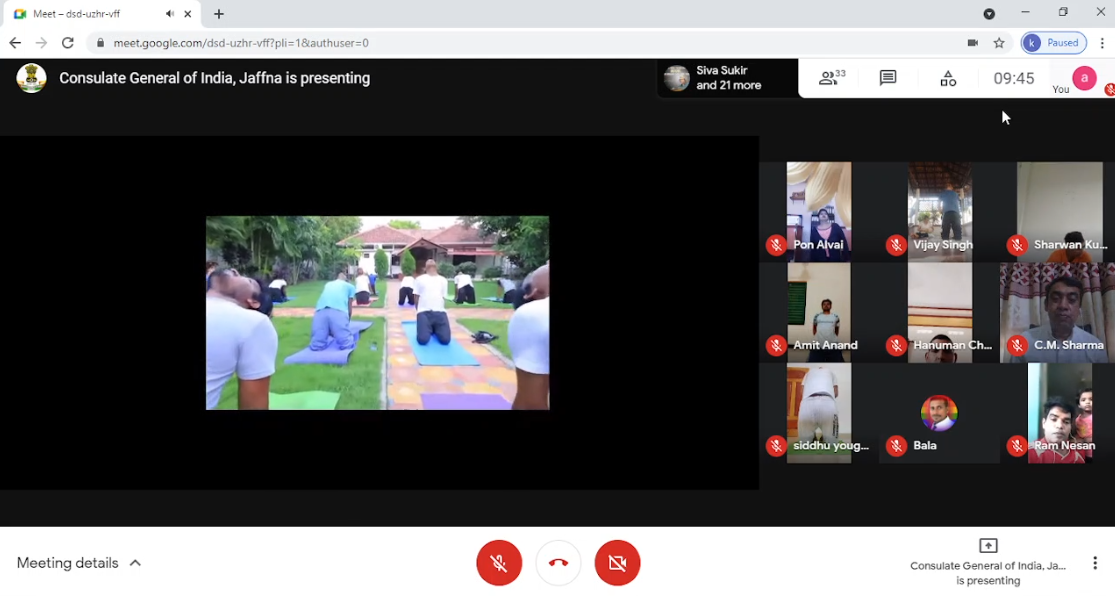Open the participants list icon
1115x596 pixels.
point(832,78)
